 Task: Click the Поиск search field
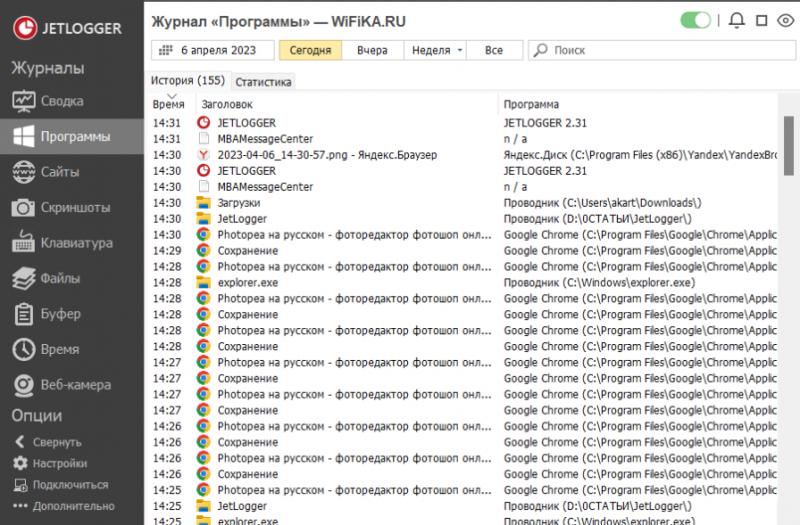pos(662,50)
